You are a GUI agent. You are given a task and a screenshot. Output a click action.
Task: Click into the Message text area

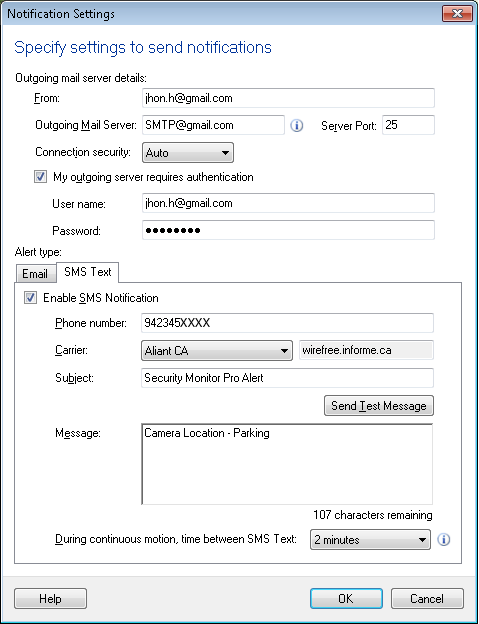[287, 464]
